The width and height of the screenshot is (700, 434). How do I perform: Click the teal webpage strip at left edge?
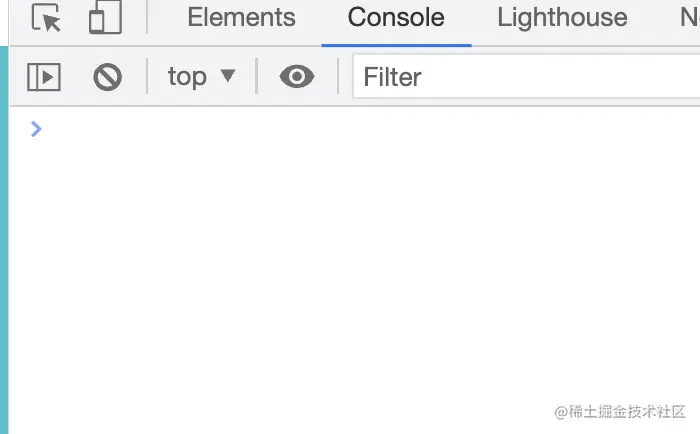pos(4,240)
